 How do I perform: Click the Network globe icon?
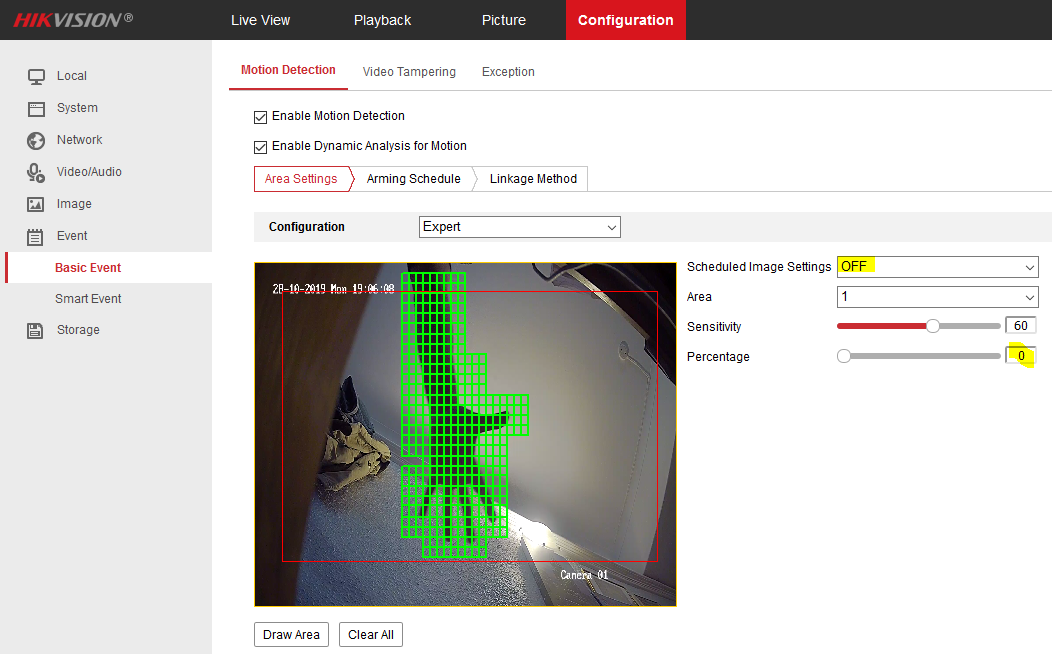pyautogui.click(x=36, y=140)
